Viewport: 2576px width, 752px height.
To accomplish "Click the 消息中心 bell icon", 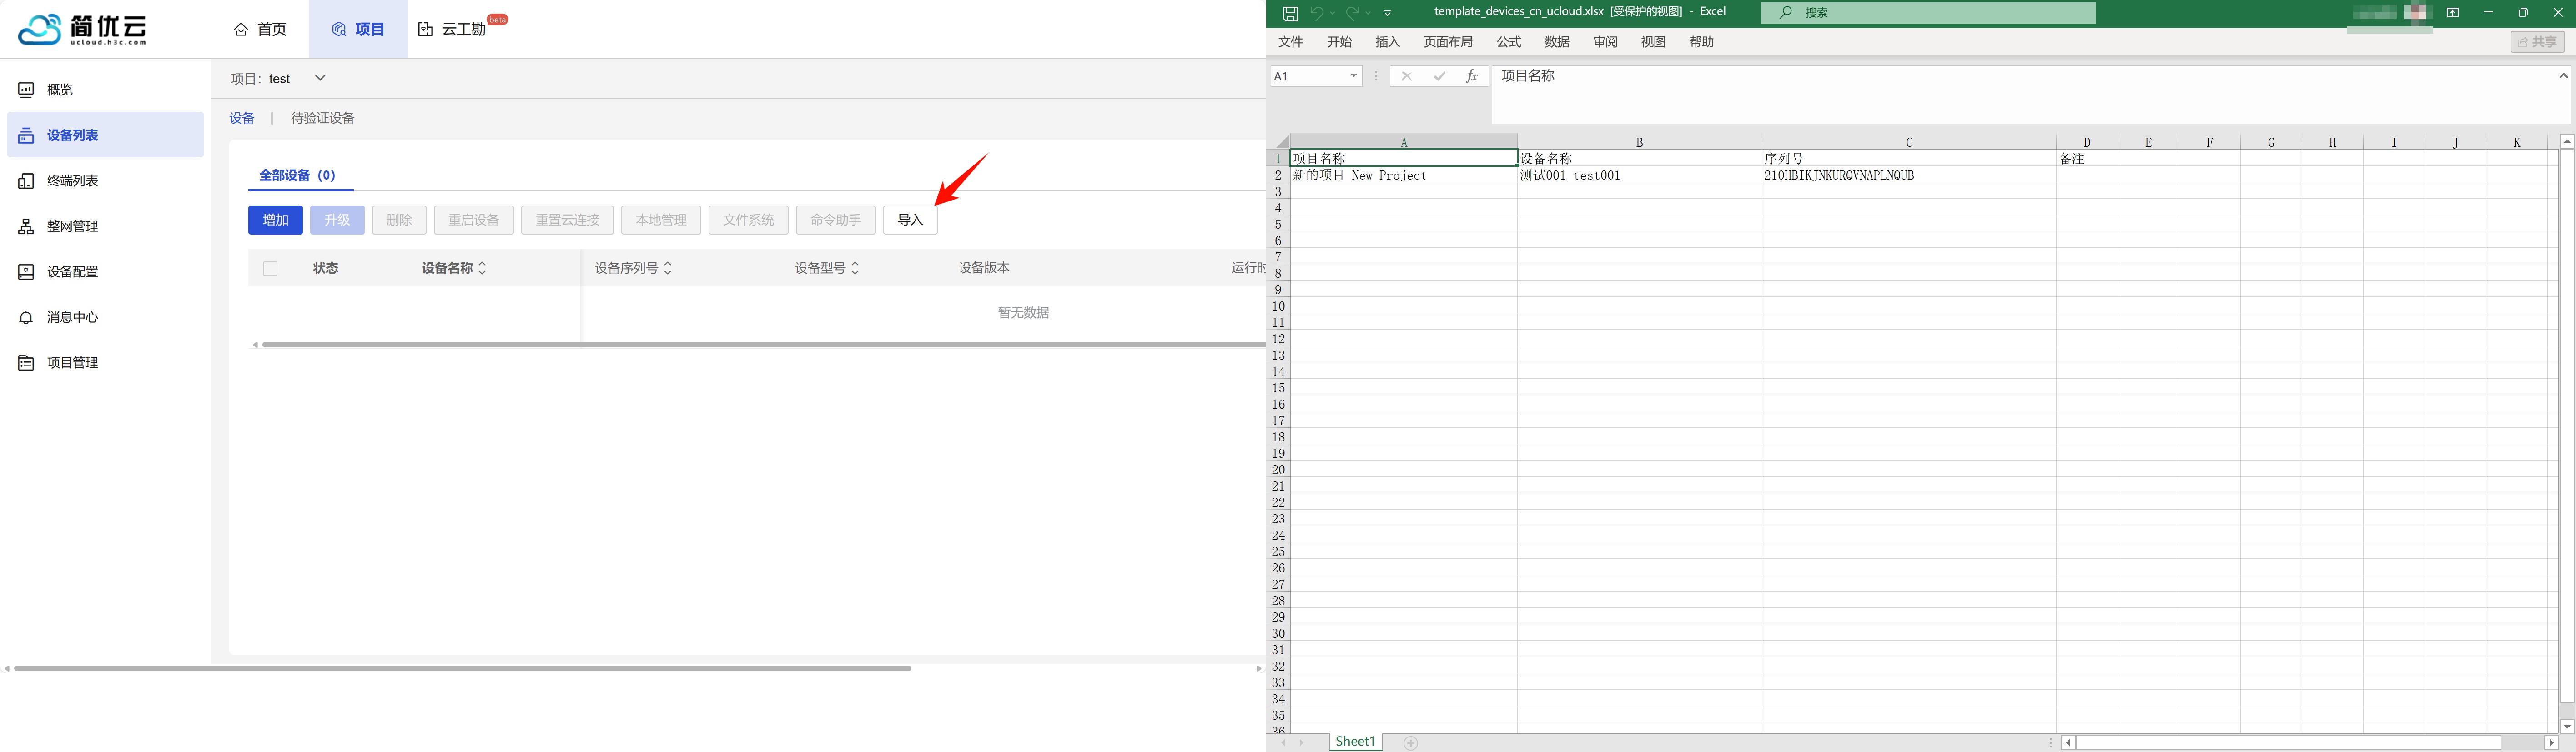I will (26, 317).
